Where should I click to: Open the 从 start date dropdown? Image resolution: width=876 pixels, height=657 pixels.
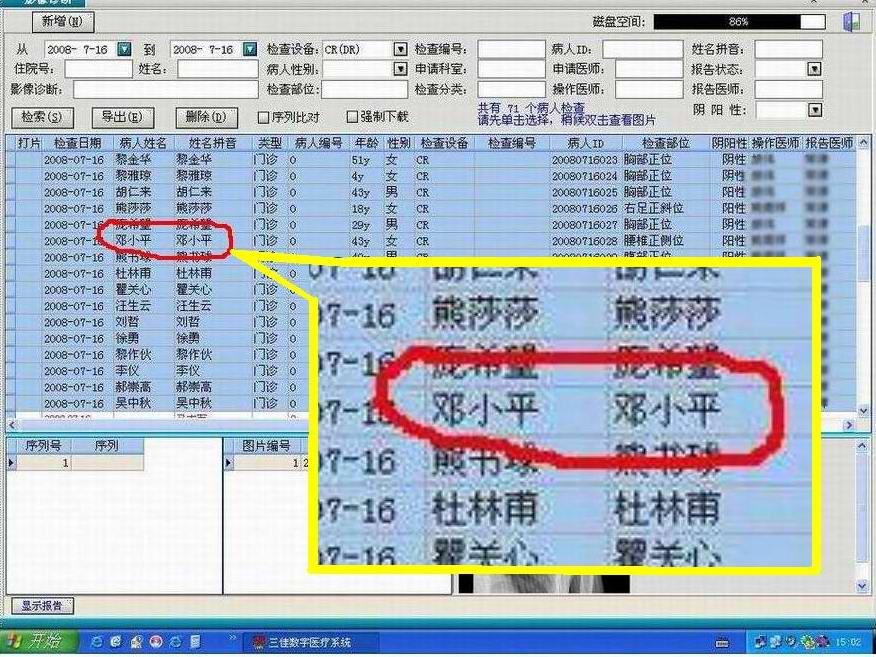(124, 49)
